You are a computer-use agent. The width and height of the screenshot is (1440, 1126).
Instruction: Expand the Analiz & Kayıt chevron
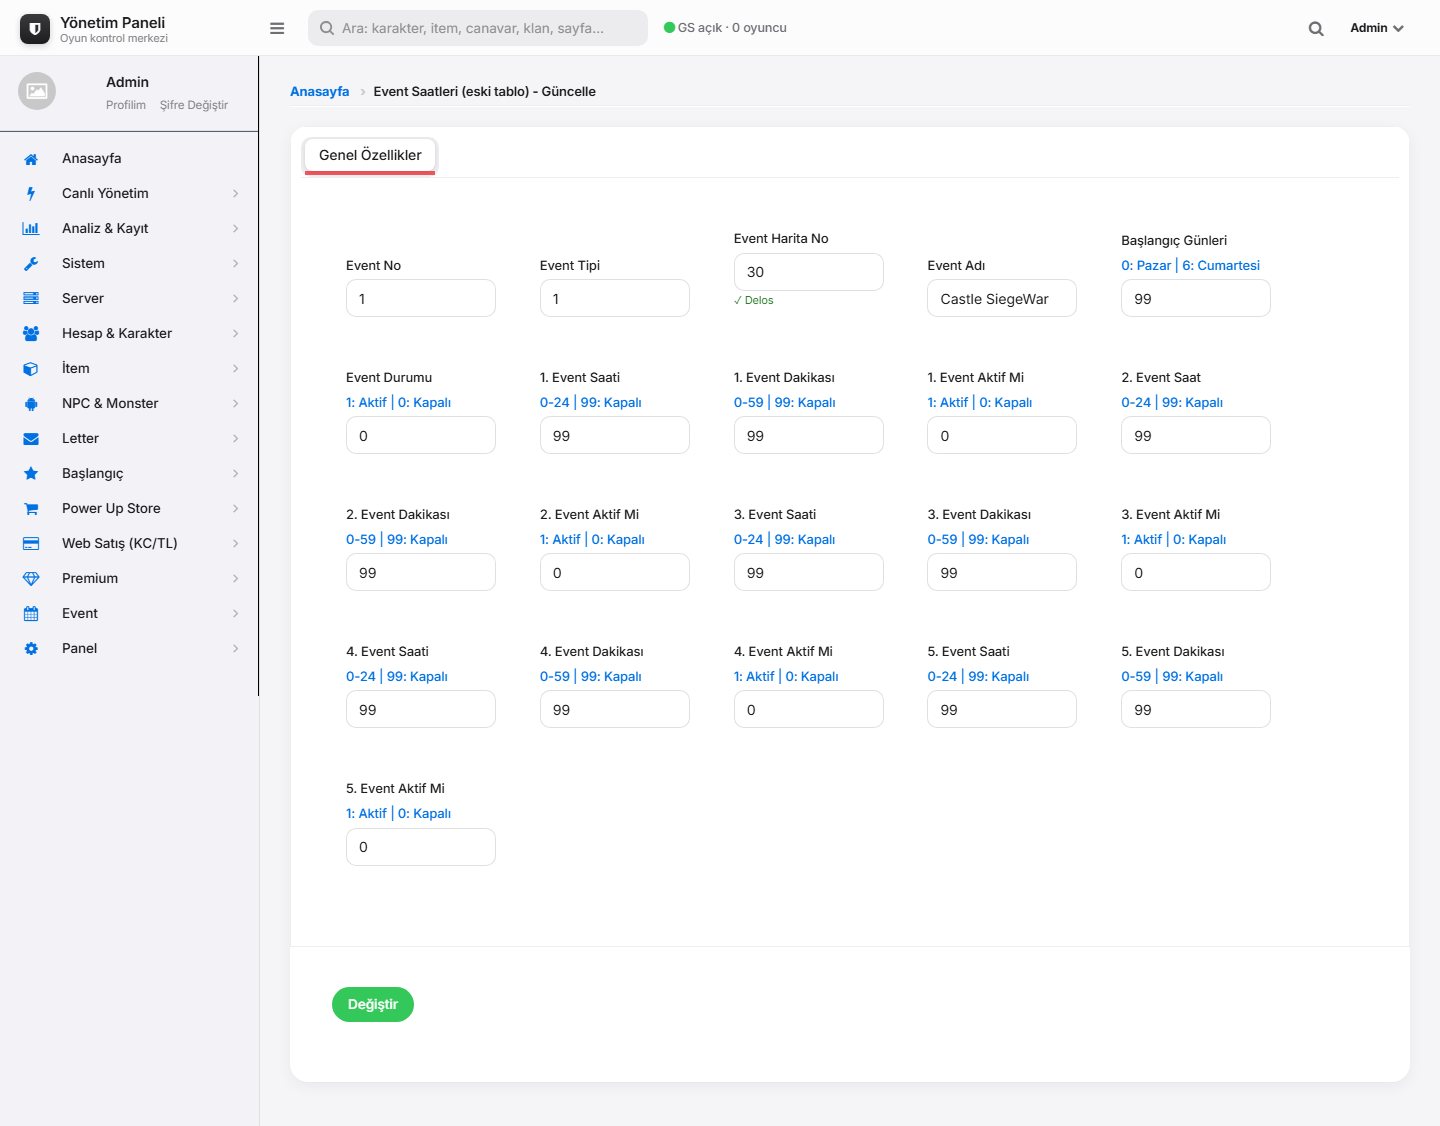[236, 229]
